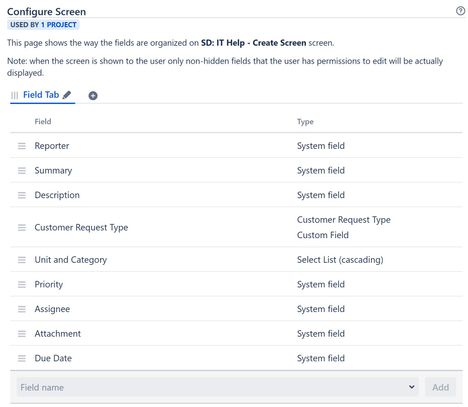468x407 pixels.
Task: Click the drag handle beside Reporter
Action: point(22,146)
